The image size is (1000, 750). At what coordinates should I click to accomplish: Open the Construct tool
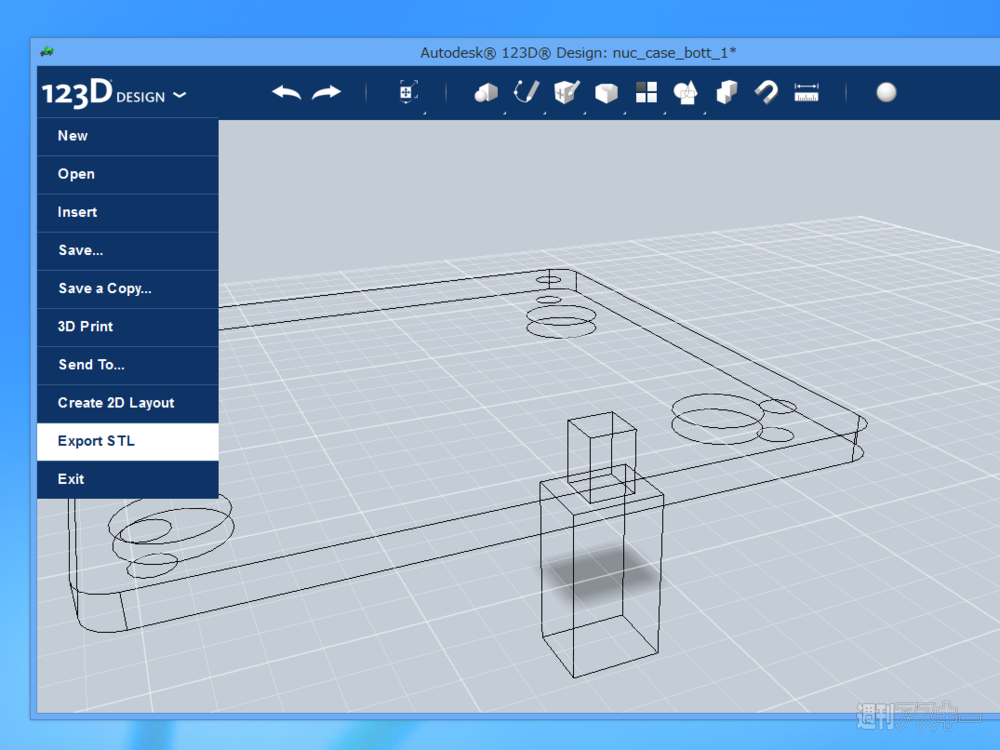[x=567, y=93]
